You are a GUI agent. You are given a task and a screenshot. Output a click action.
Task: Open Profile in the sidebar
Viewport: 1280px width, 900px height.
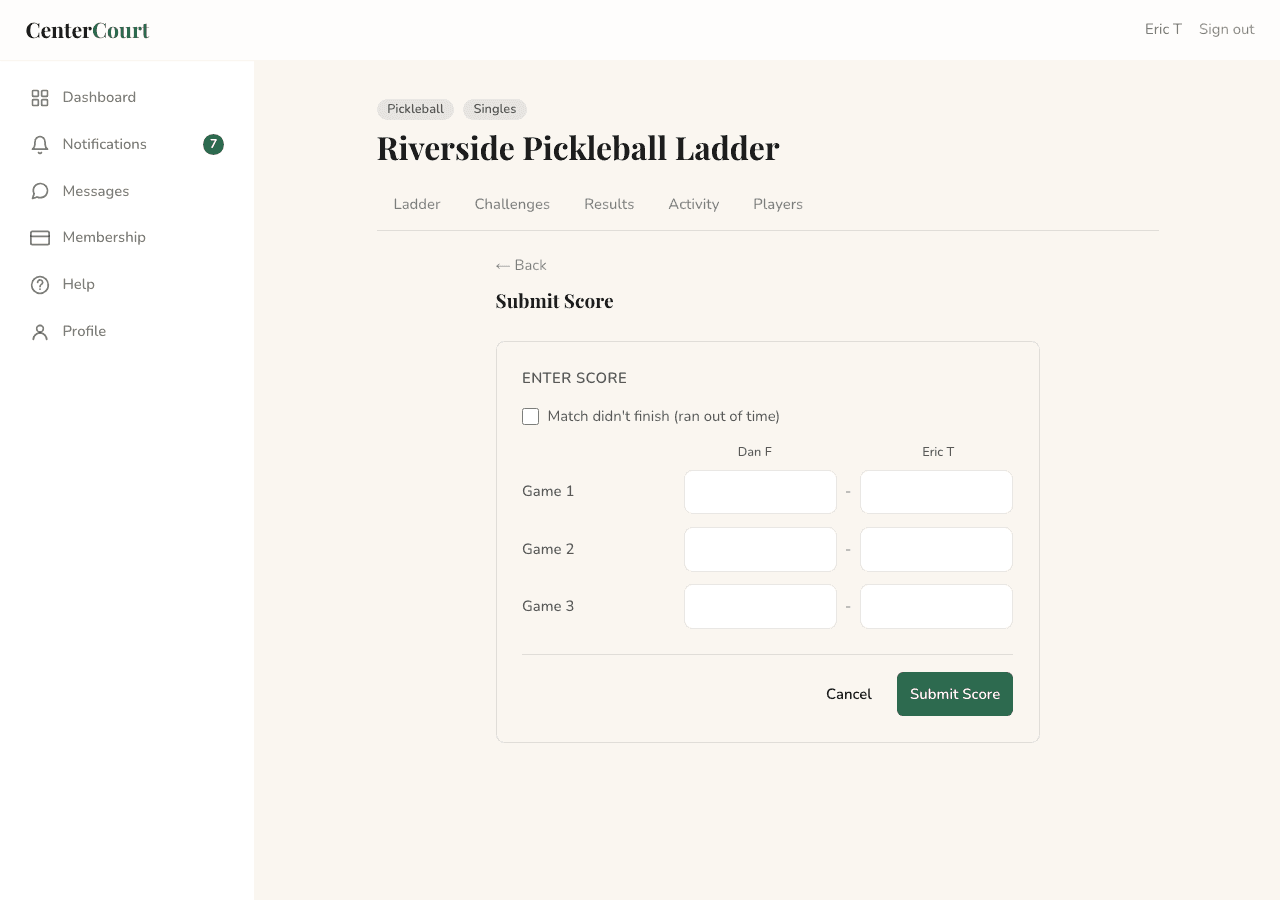coord(127,331)
